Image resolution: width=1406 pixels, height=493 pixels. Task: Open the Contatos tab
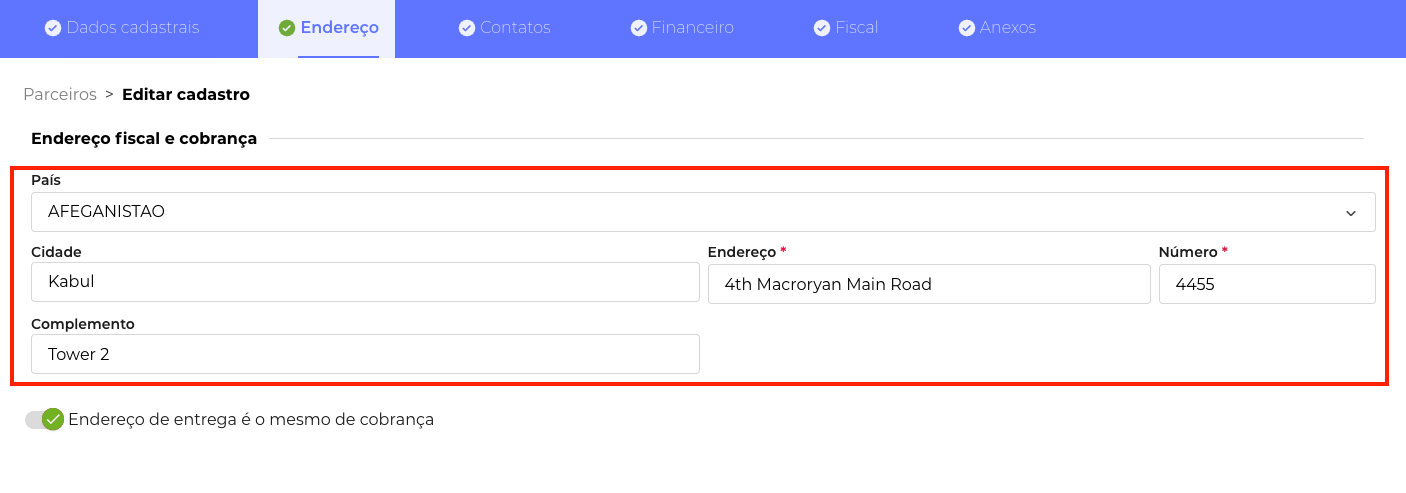pyautogui.click(x=515, y=28)
